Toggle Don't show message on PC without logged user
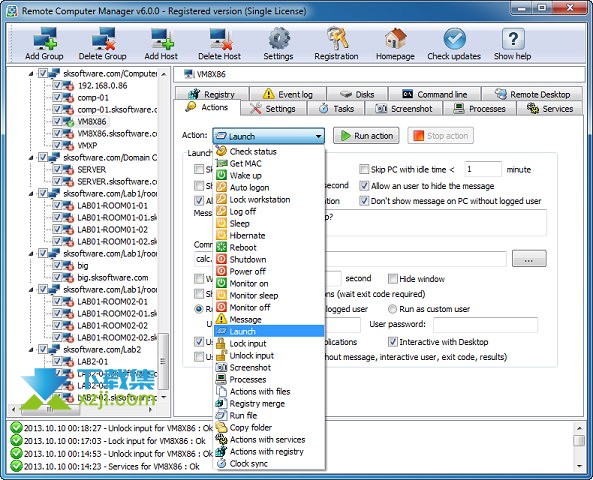Screen dimensions: 593x480 point(364,201)
